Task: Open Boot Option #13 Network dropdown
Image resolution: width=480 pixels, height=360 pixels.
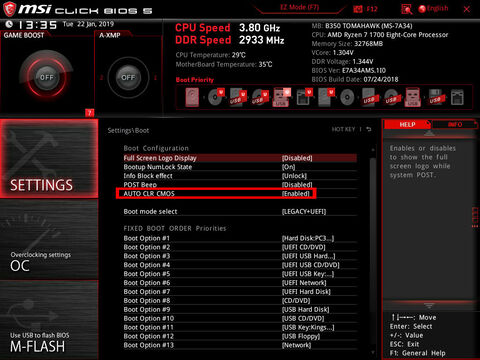Action: click(296, 345)
